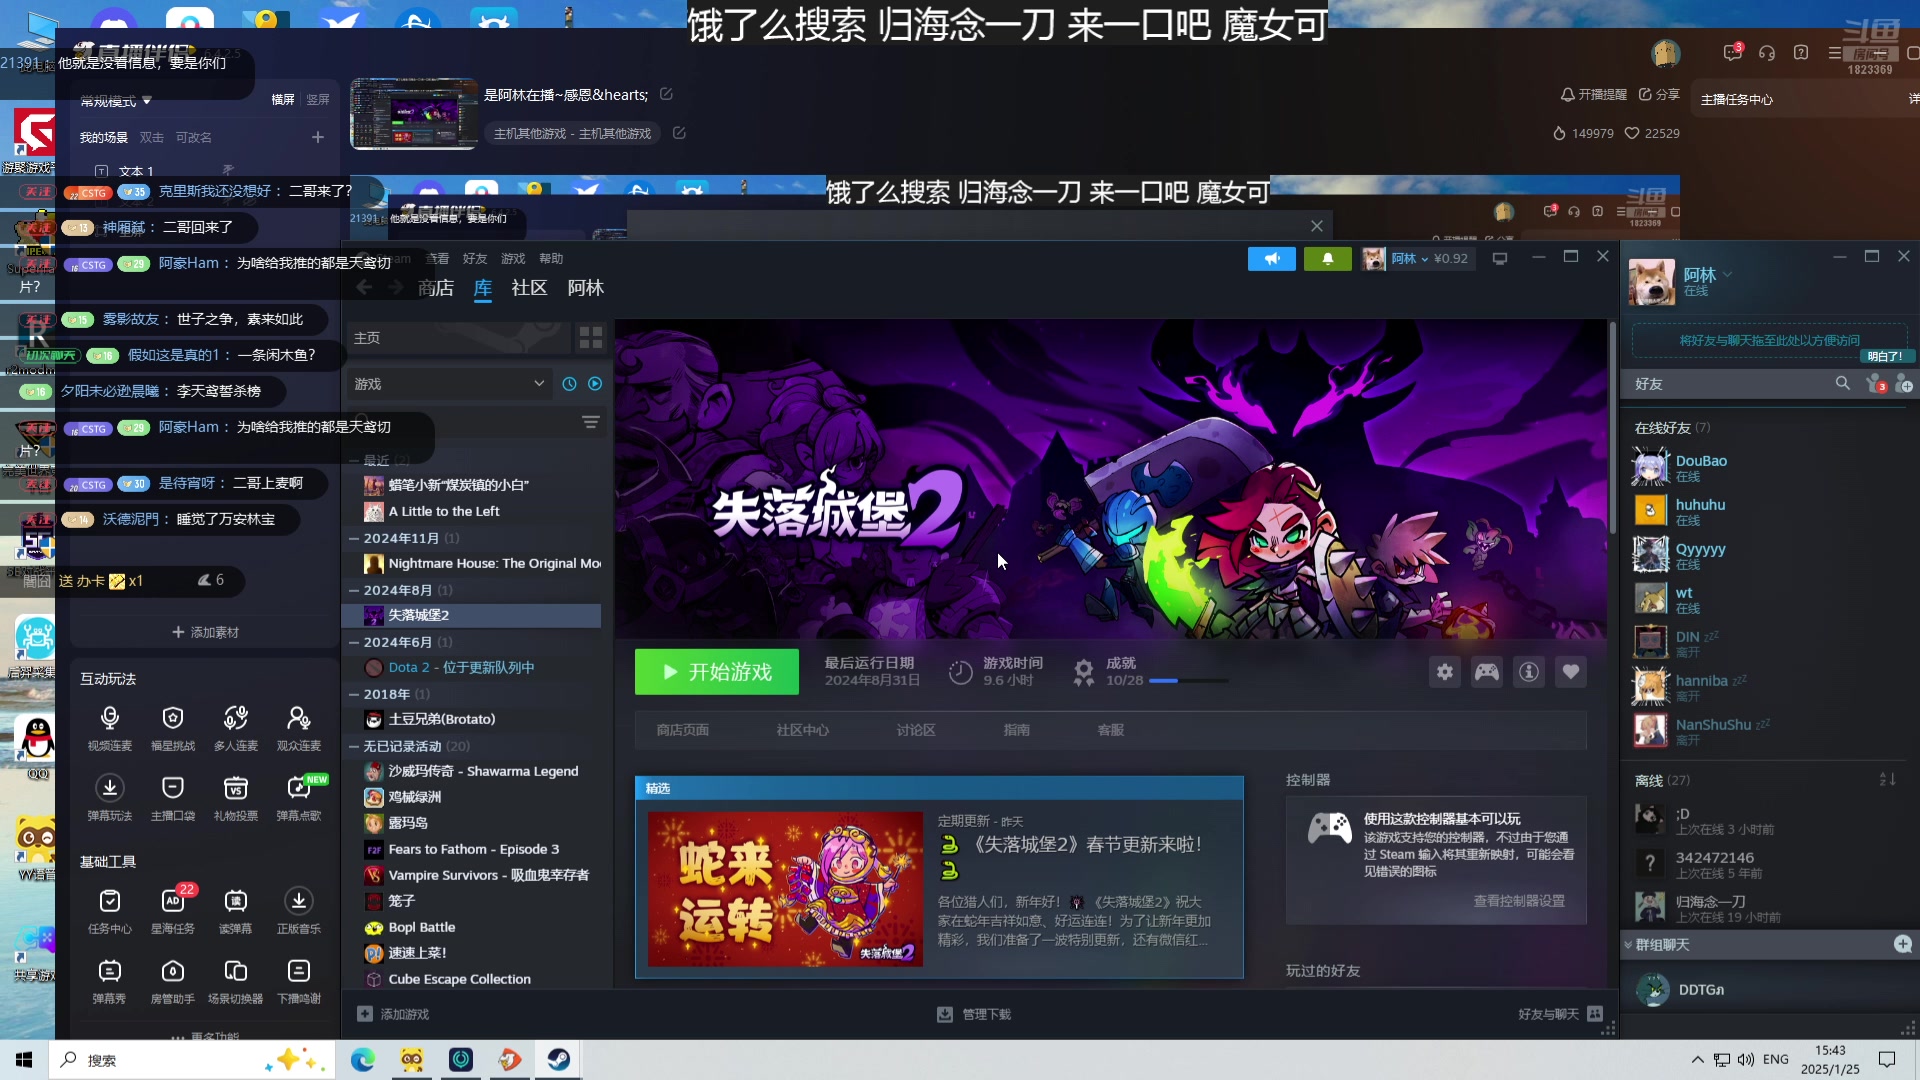
Task: Open 商店页面 link for the game
Action: tap(683, 730)
